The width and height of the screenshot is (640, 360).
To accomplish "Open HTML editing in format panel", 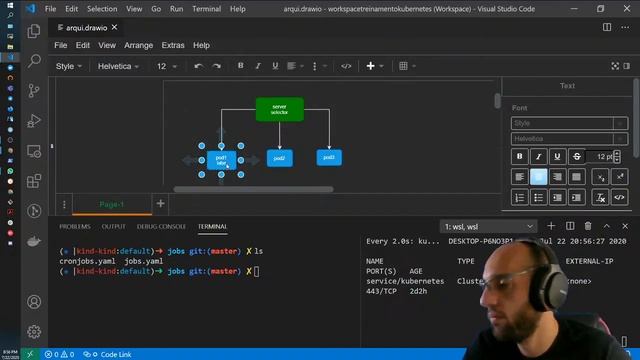I will click(620, 198).
